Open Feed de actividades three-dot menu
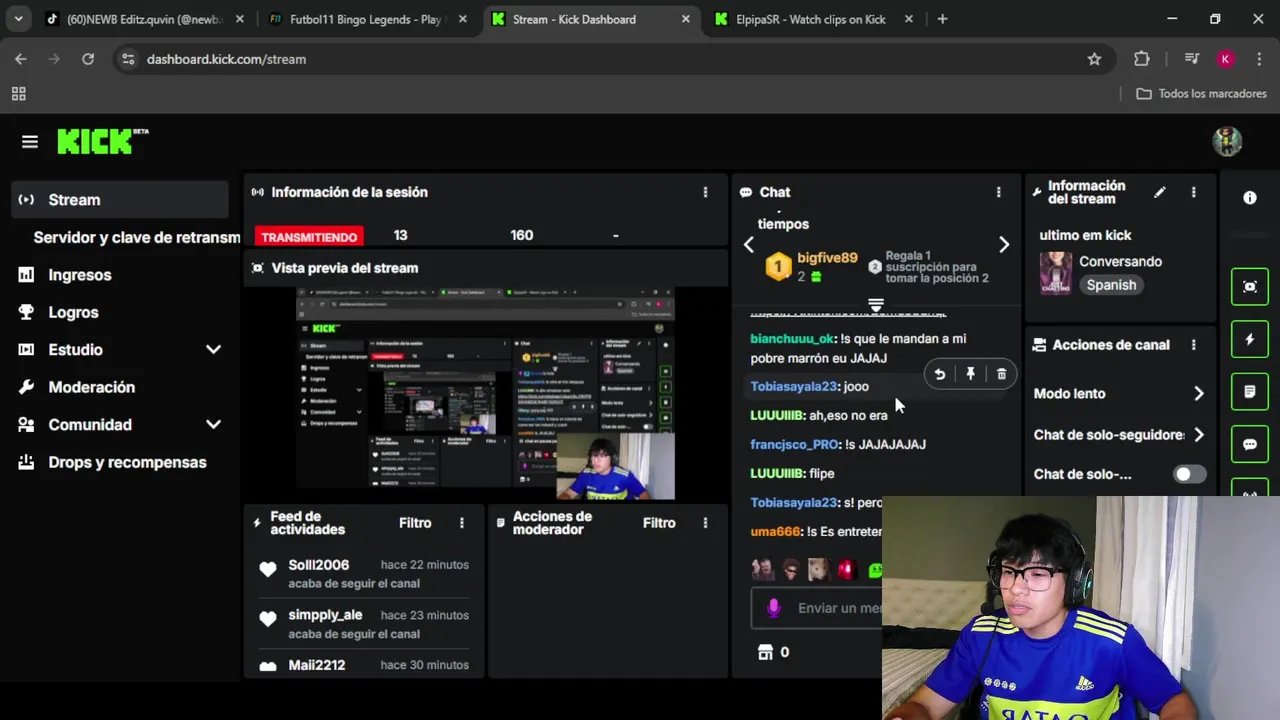Screen dimensions: 1280x720 (x=461, y=523)
